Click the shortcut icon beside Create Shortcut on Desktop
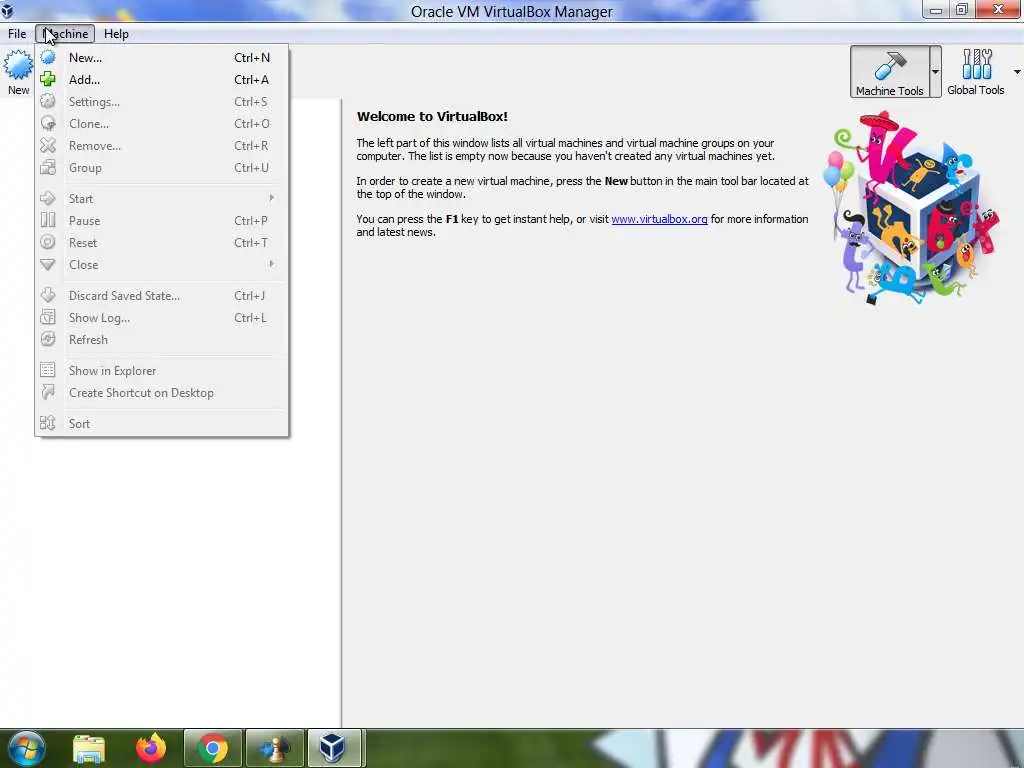The height and width of the screenshot is (768, 1024). pos(48,392)
